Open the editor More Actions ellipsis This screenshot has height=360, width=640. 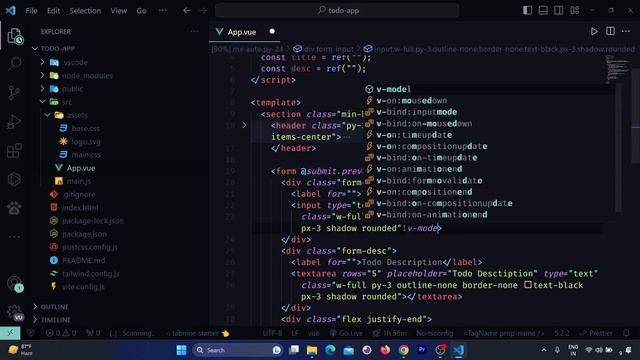click(x=626, y=31)
